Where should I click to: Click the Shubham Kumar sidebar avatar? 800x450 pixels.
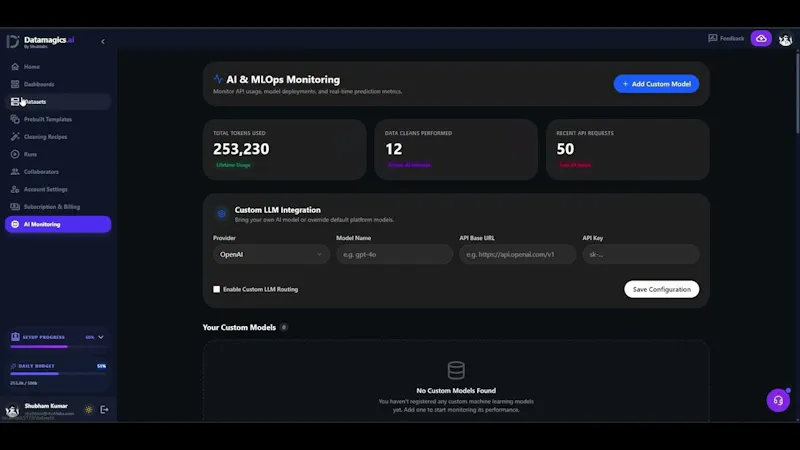(12, 410)
